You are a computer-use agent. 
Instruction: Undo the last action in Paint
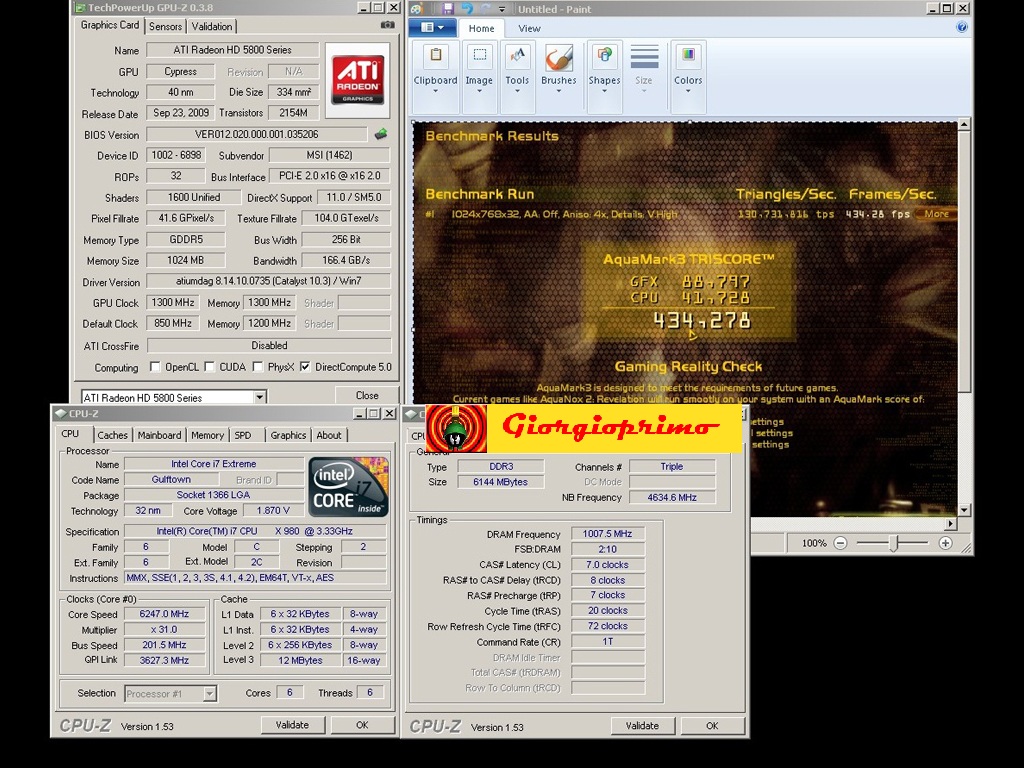click(466, 8)
